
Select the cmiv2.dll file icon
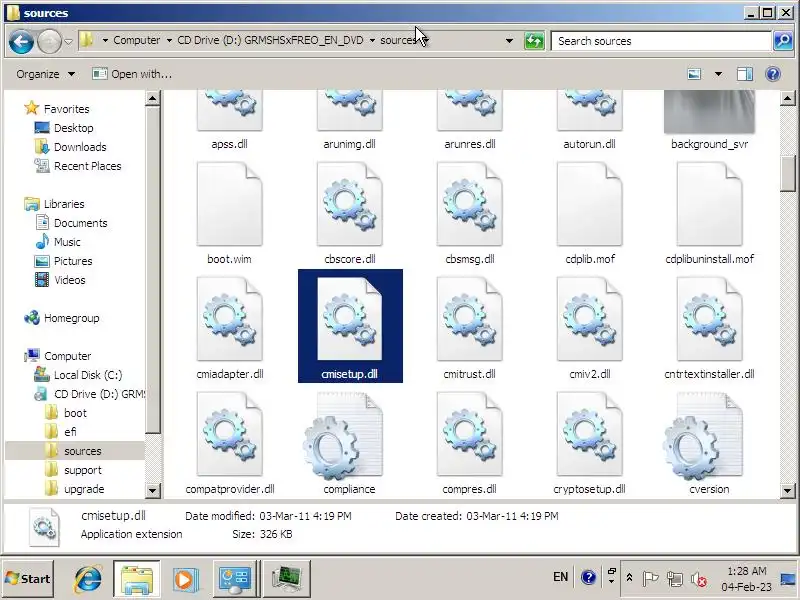(x=589, y=319)
